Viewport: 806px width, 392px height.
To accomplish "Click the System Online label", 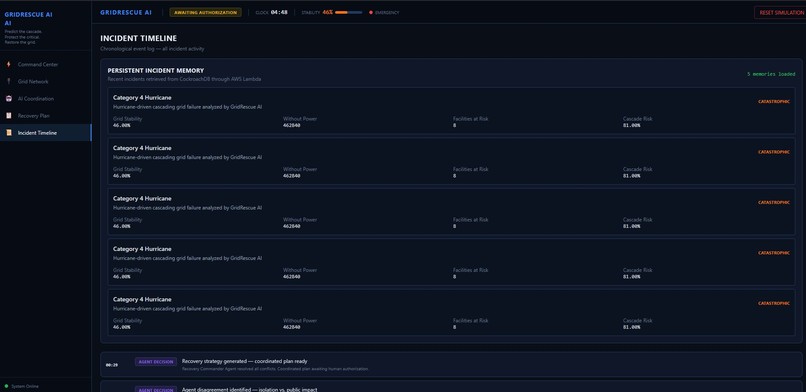I will pos(25,386).
